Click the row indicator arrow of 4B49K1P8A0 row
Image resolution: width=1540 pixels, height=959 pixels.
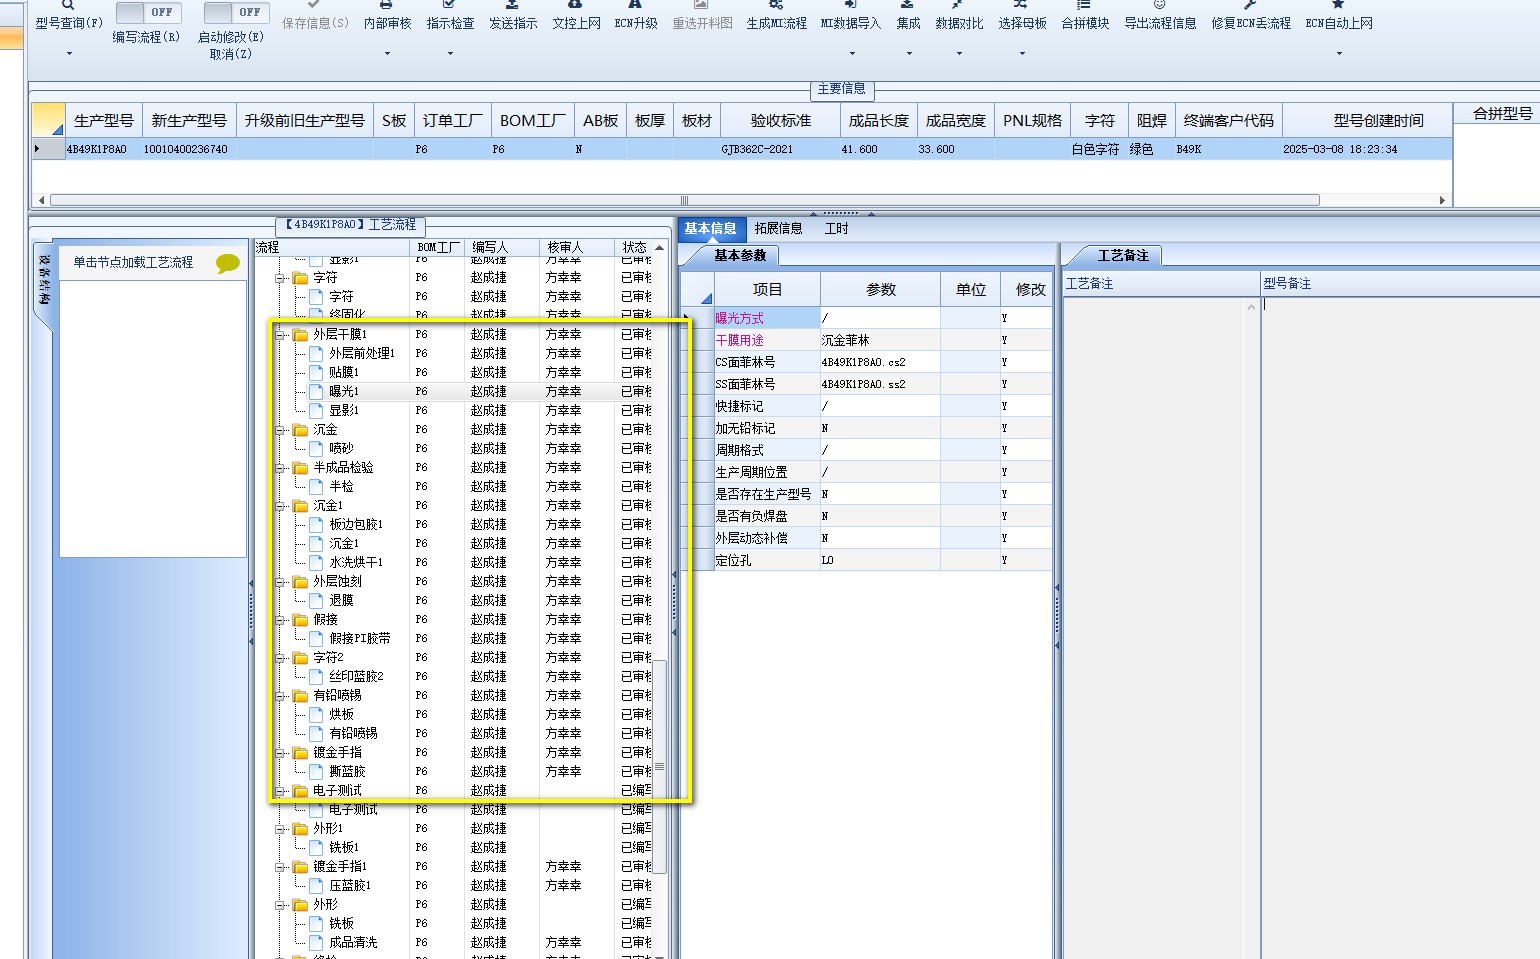pyautogui.click(x=37, y=149)
